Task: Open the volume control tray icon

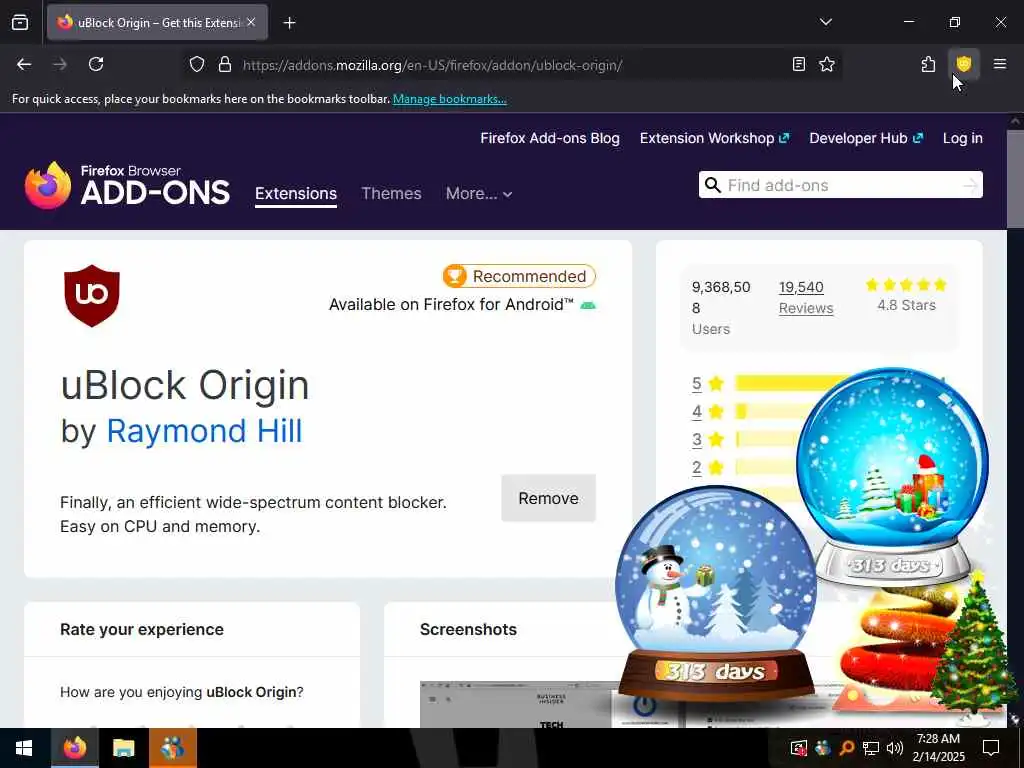Action: point(895,748)
